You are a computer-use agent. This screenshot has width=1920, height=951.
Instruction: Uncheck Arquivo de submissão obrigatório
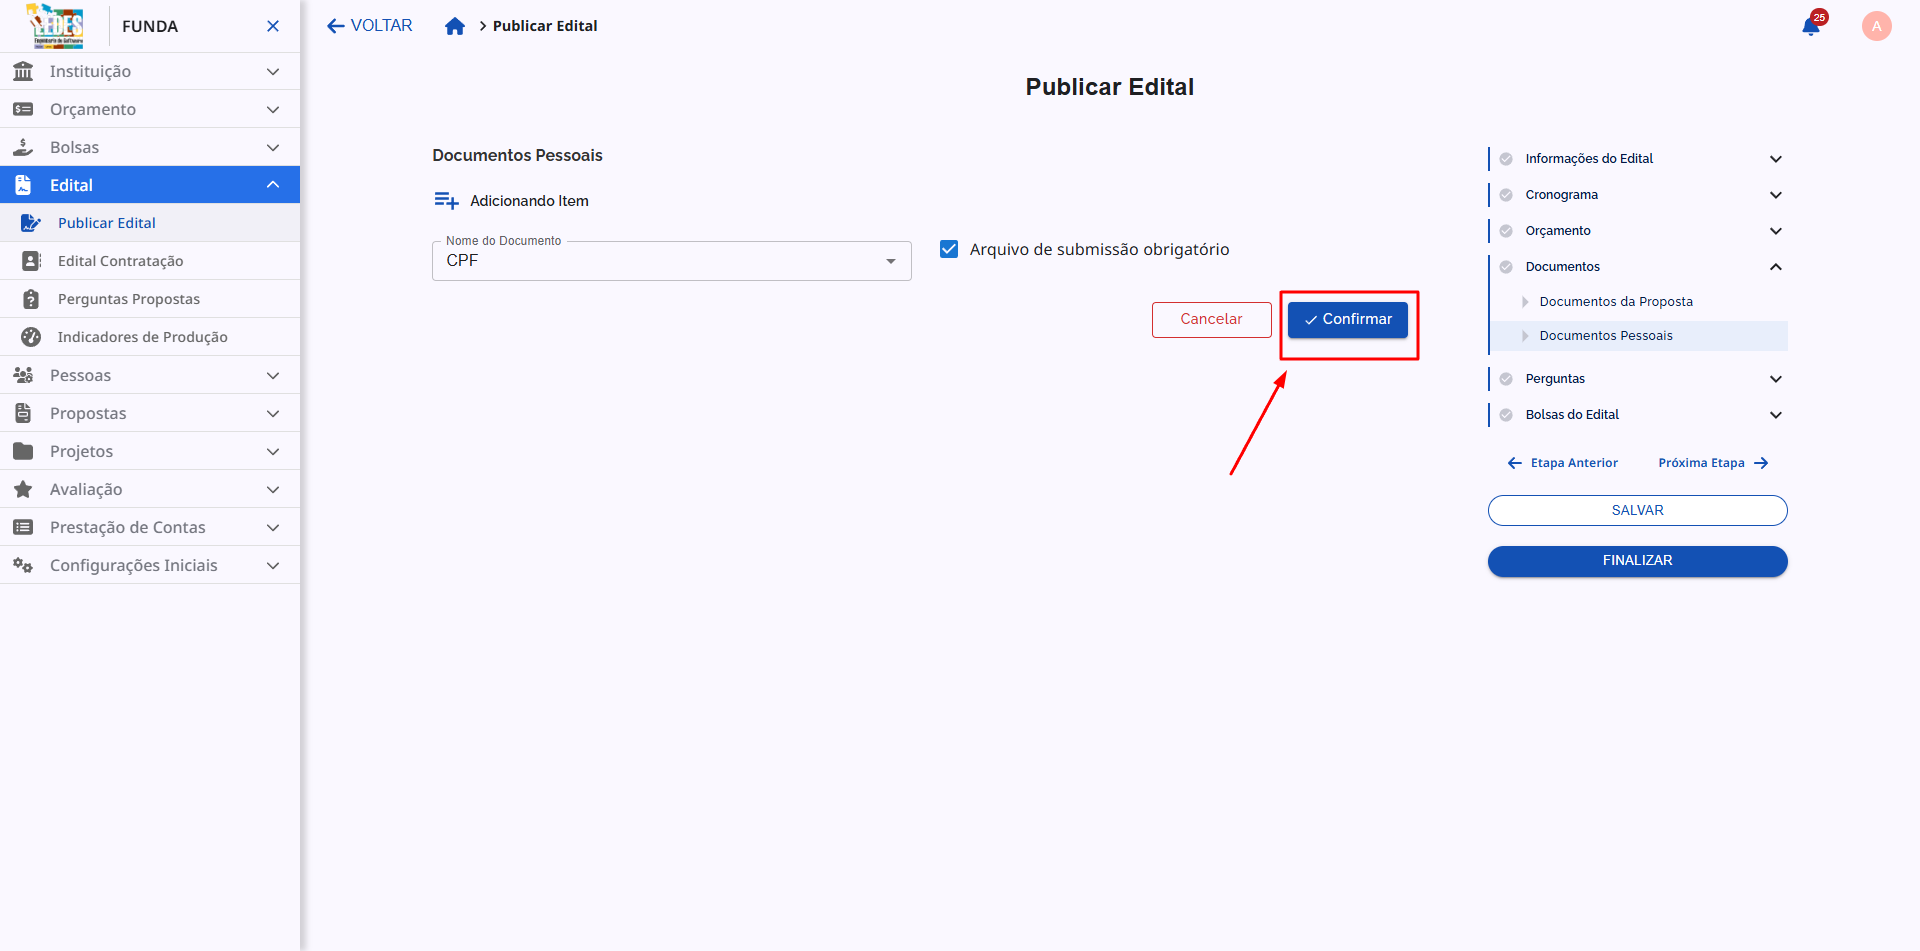(x=949, y=249)
